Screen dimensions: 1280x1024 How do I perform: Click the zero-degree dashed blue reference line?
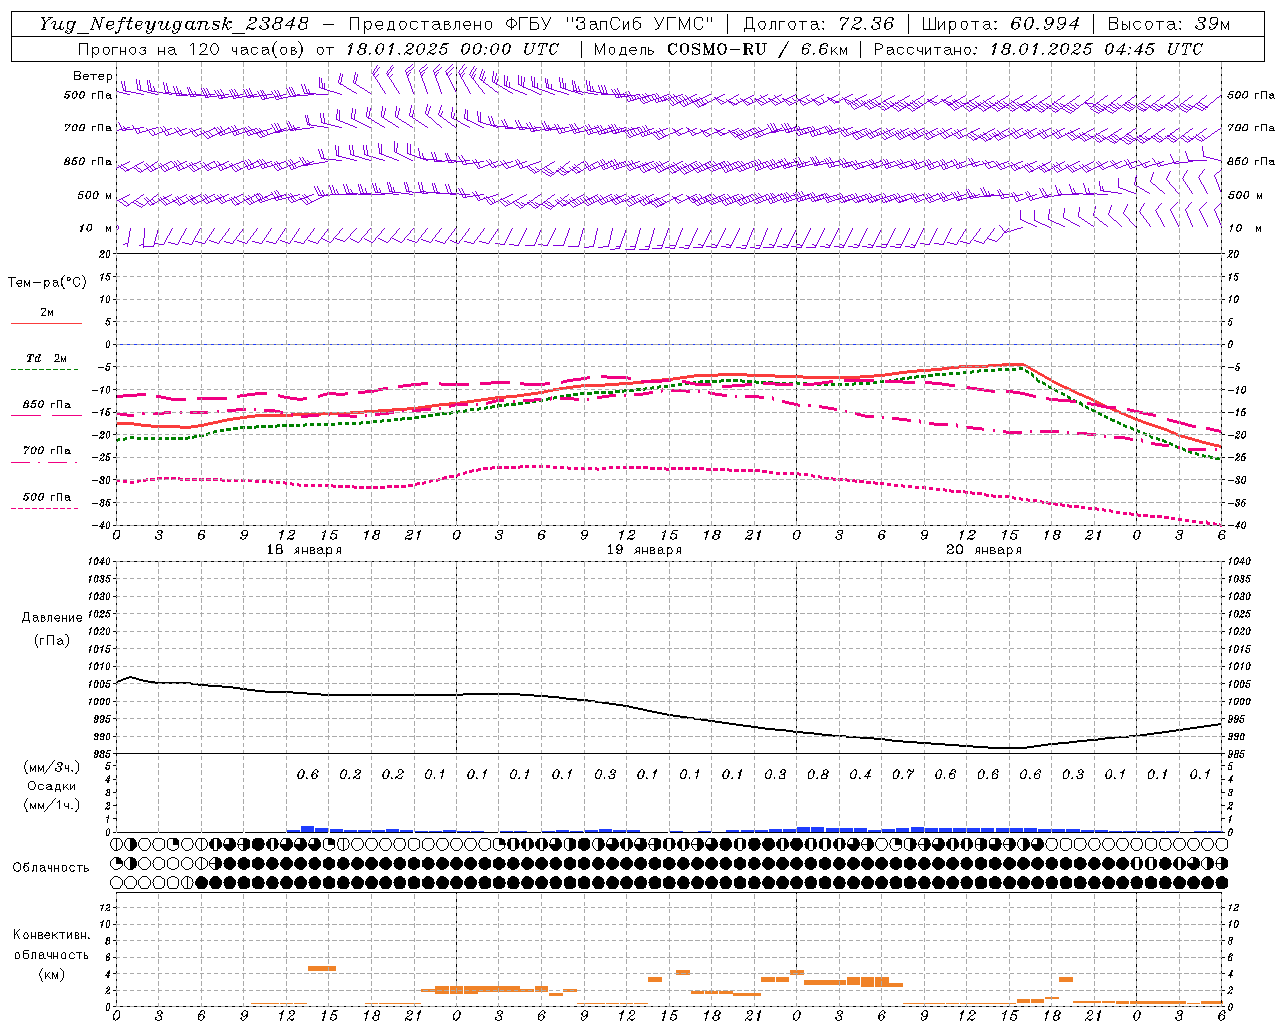pyautogui.click(x=668, y=344)
